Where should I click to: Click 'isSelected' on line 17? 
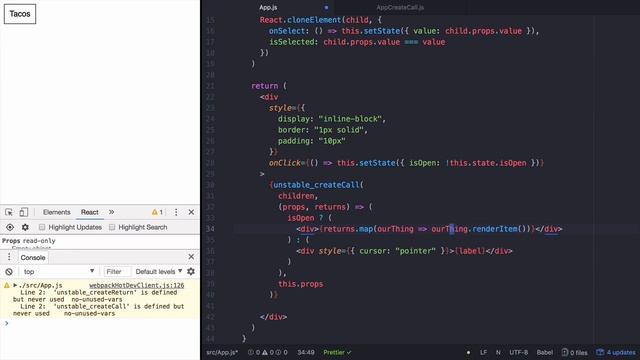pyautogui.click(x=291, y=42)
